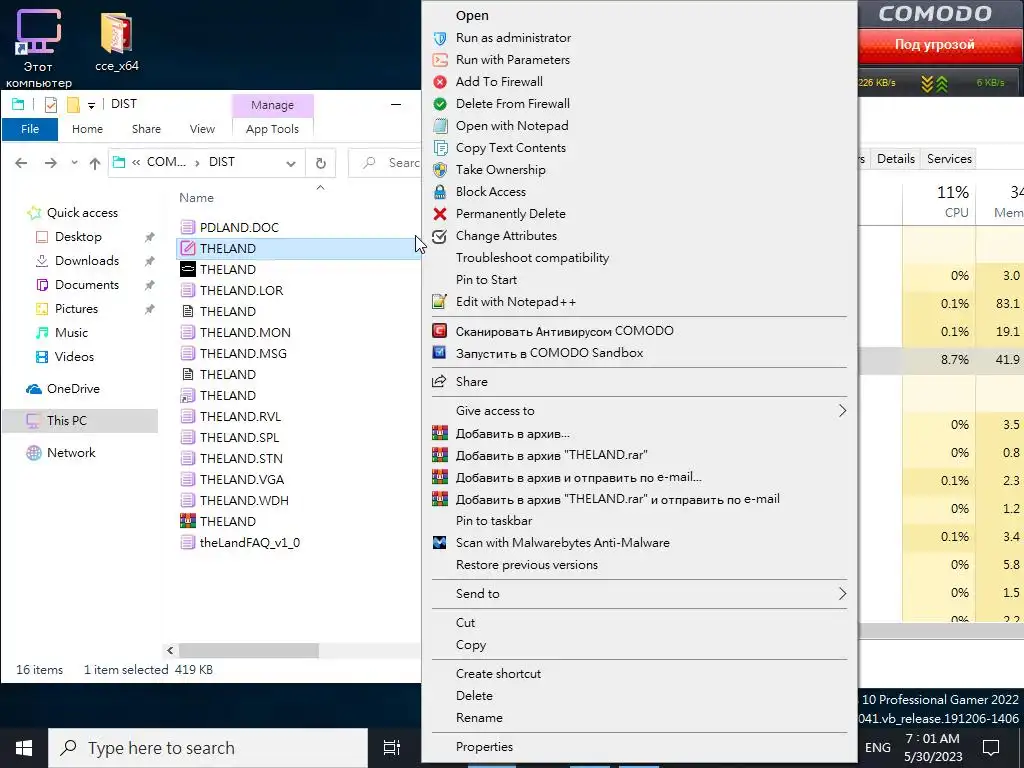
Task: Click WinRAR icon beside "Добавить в архив..."
Action: 440,433
